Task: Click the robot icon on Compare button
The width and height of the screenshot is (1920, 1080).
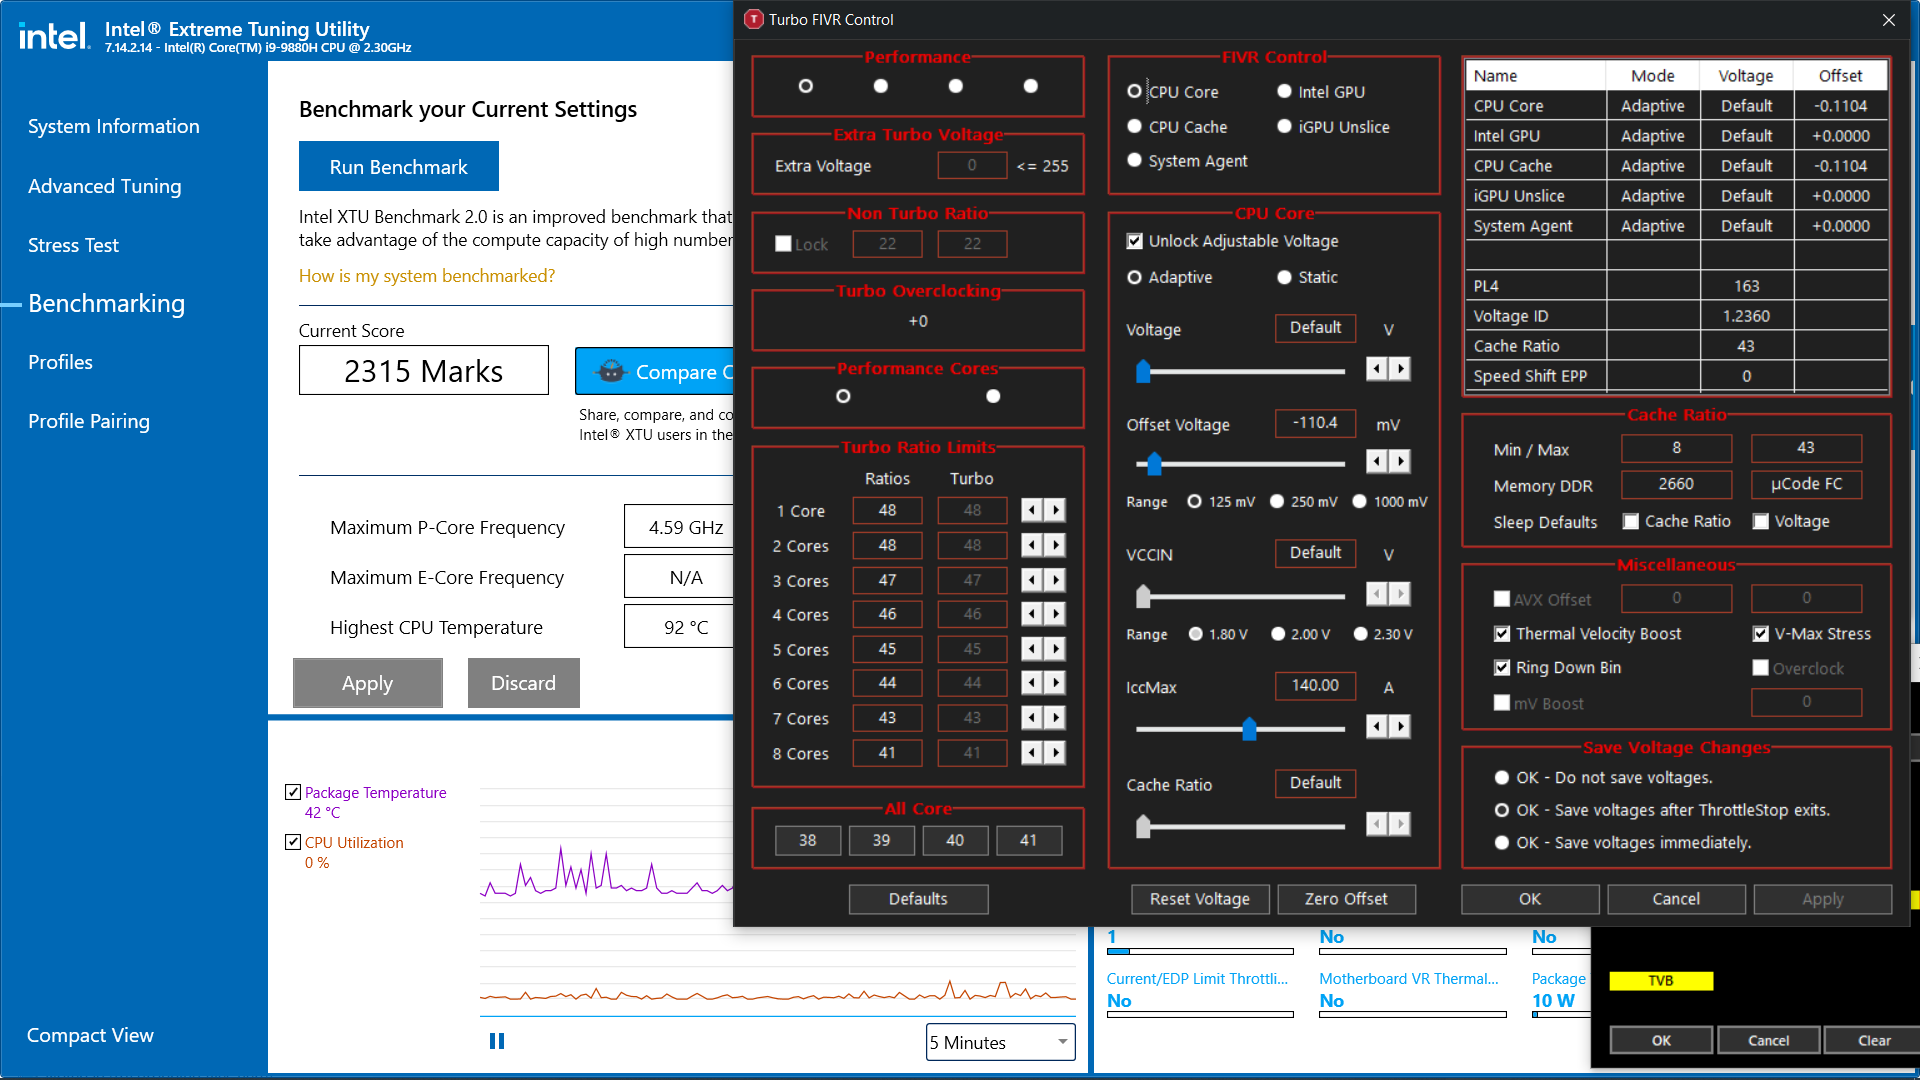Action: pyautogui.click(x=611, y=371)
